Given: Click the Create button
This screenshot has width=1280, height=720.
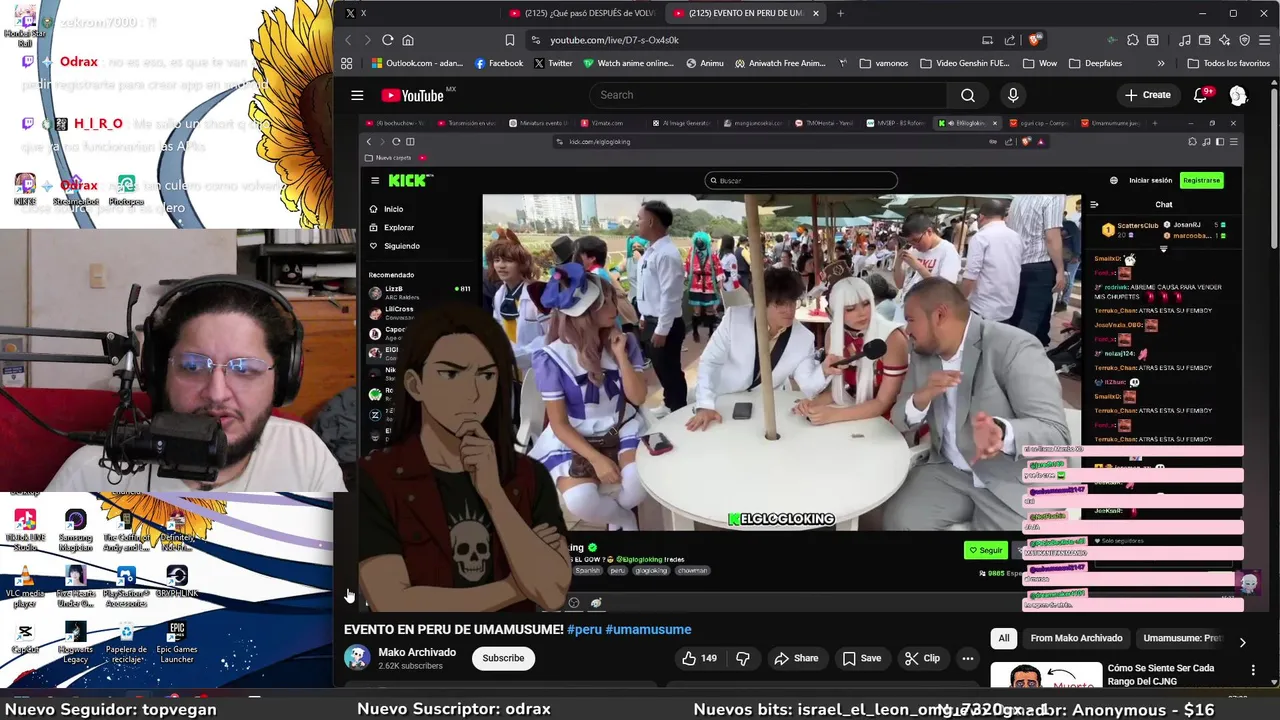Looking at the screenshot, I should (1147, 95).
